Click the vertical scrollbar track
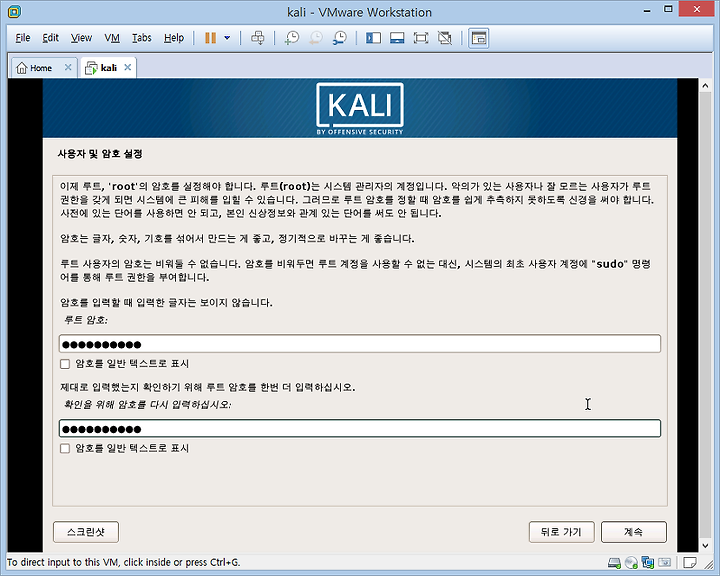Screen dimensions: 720x576 click(705, 315)
